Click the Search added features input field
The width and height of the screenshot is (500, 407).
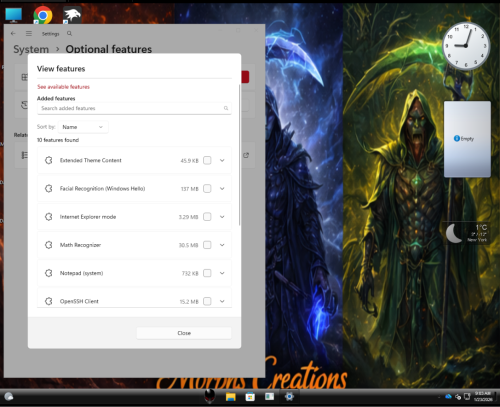click(134, 108)
